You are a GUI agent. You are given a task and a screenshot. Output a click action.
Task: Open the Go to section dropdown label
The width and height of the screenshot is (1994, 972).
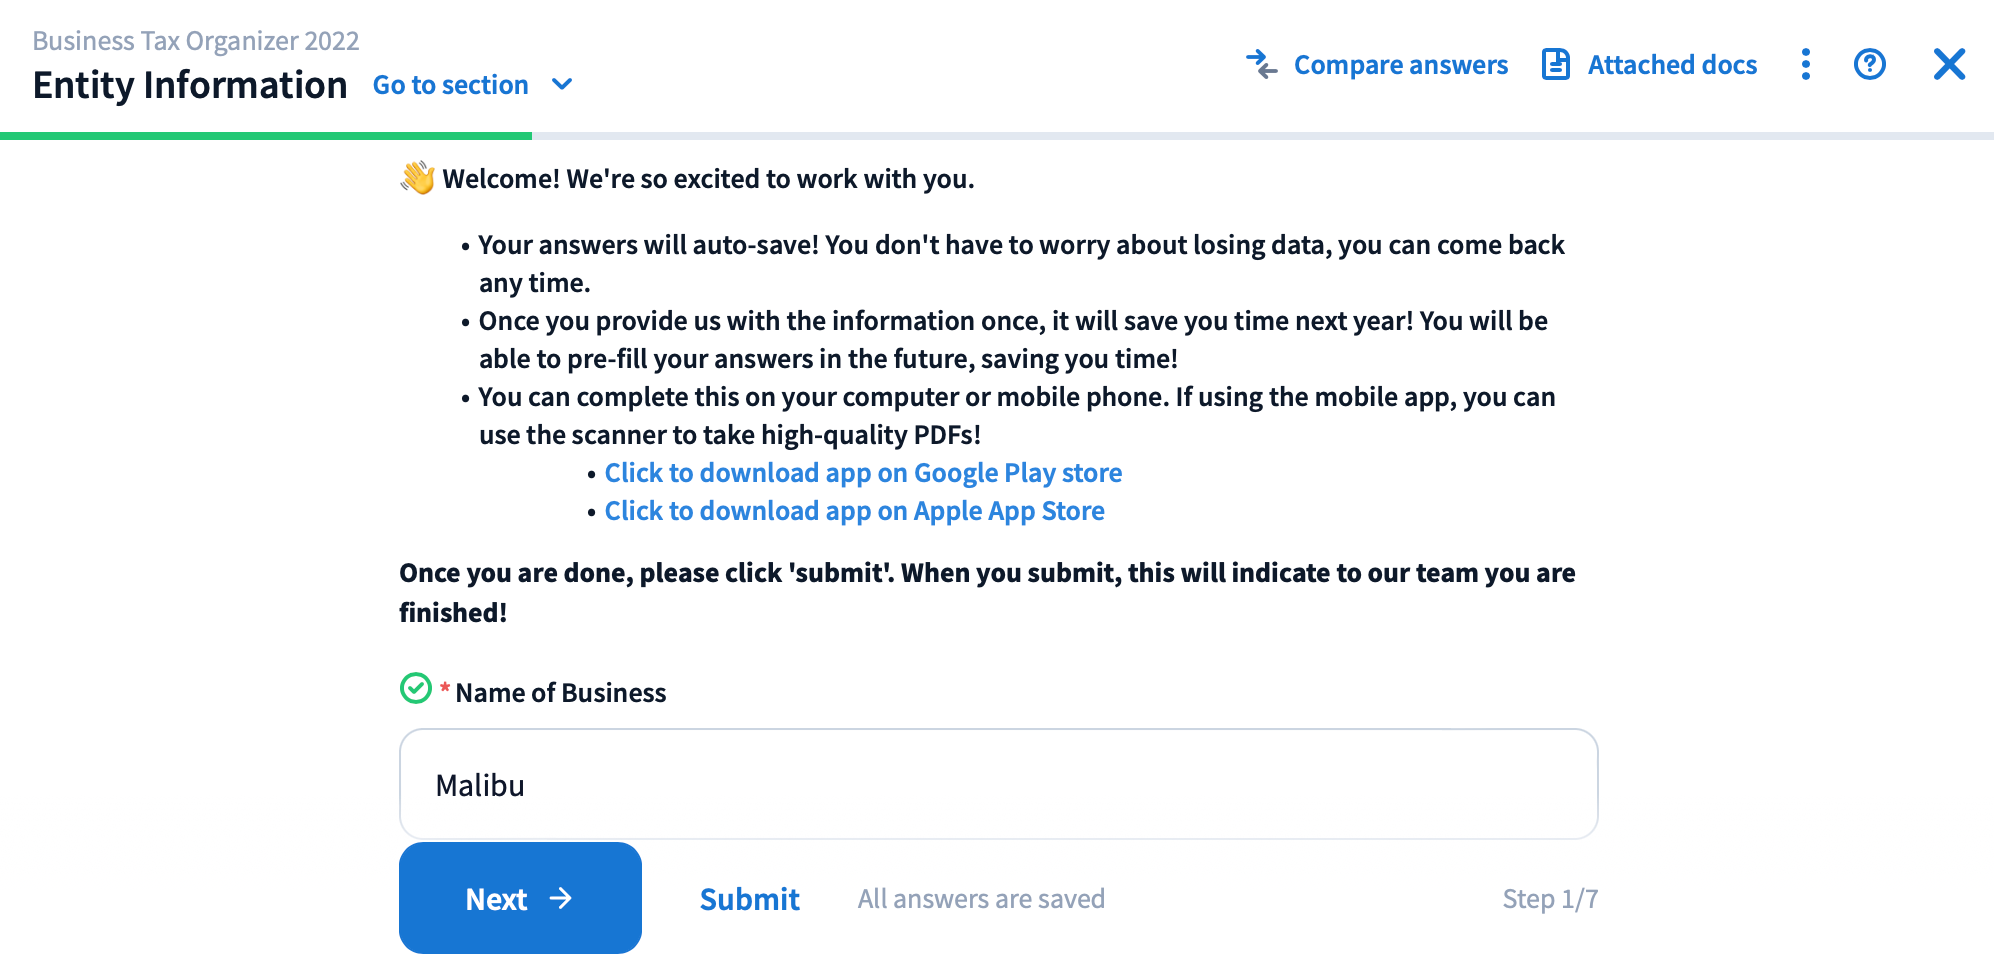(x=450, y=85)
